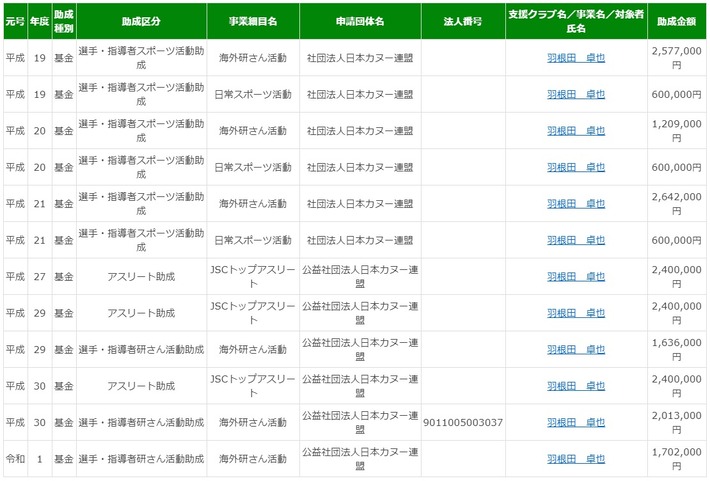Select the amount 1,636,000円
This screenshot has width=710, height=481.
coord(676,350)
